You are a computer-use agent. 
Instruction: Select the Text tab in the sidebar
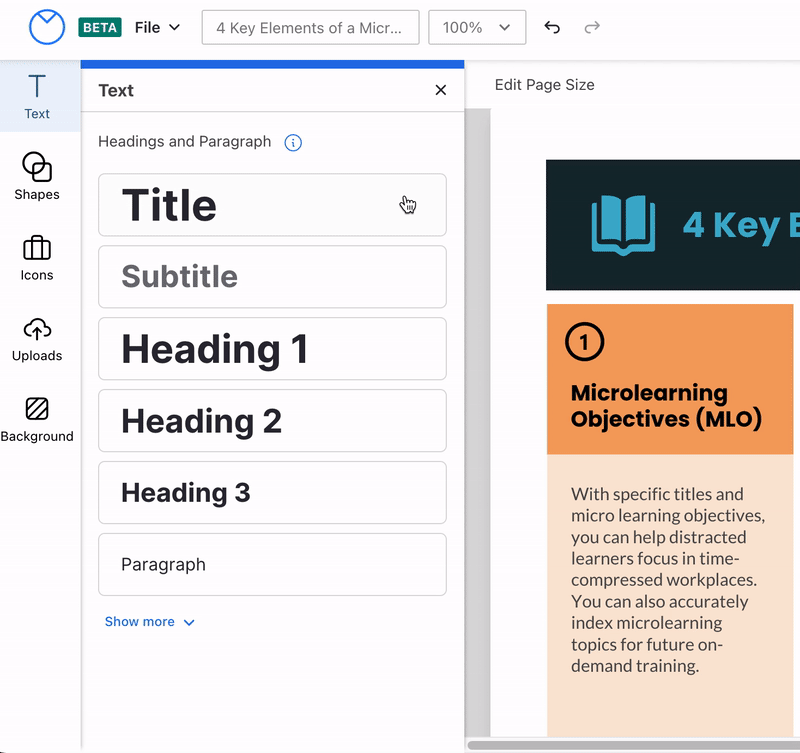pyautogui.click(x=37, y=97)
